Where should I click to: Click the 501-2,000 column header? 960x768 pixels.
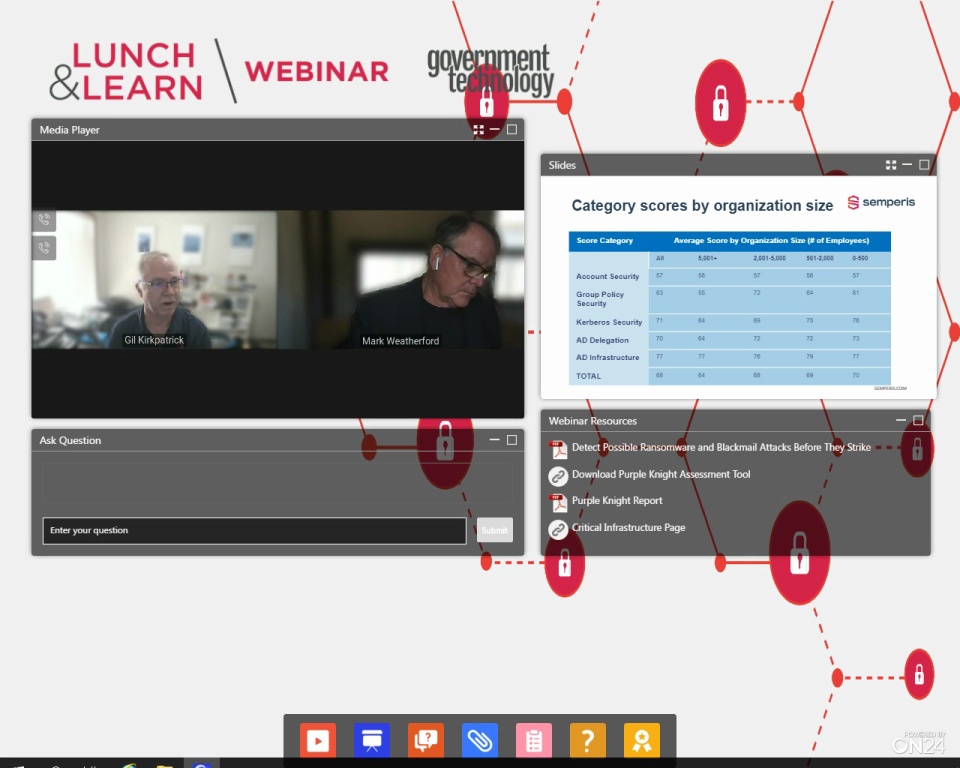point(820,258)
